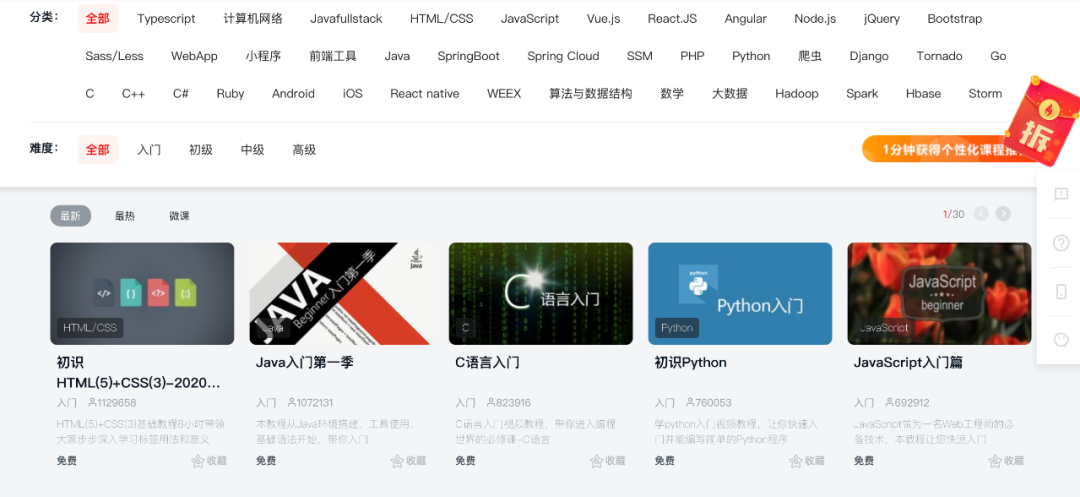Open JavaScript入门篇 course thumbnail
Image resolution: width=1080 pixels, height=497 pixels.
[x=939, y=293]
